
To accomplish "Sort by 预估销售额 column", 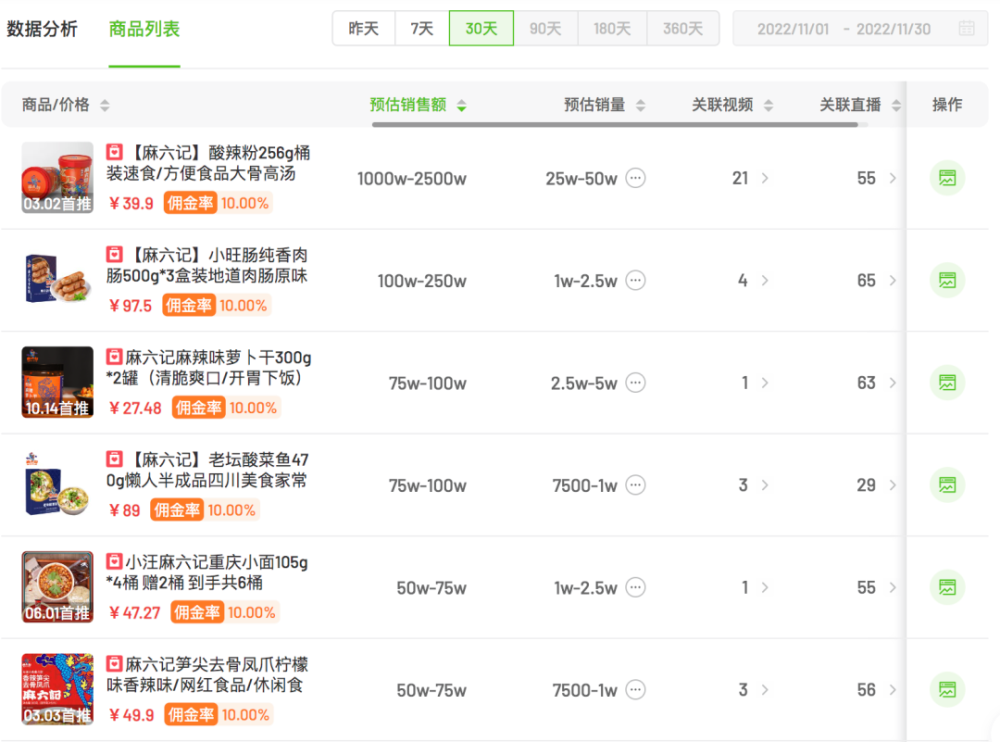I will (x=417, y=105).
